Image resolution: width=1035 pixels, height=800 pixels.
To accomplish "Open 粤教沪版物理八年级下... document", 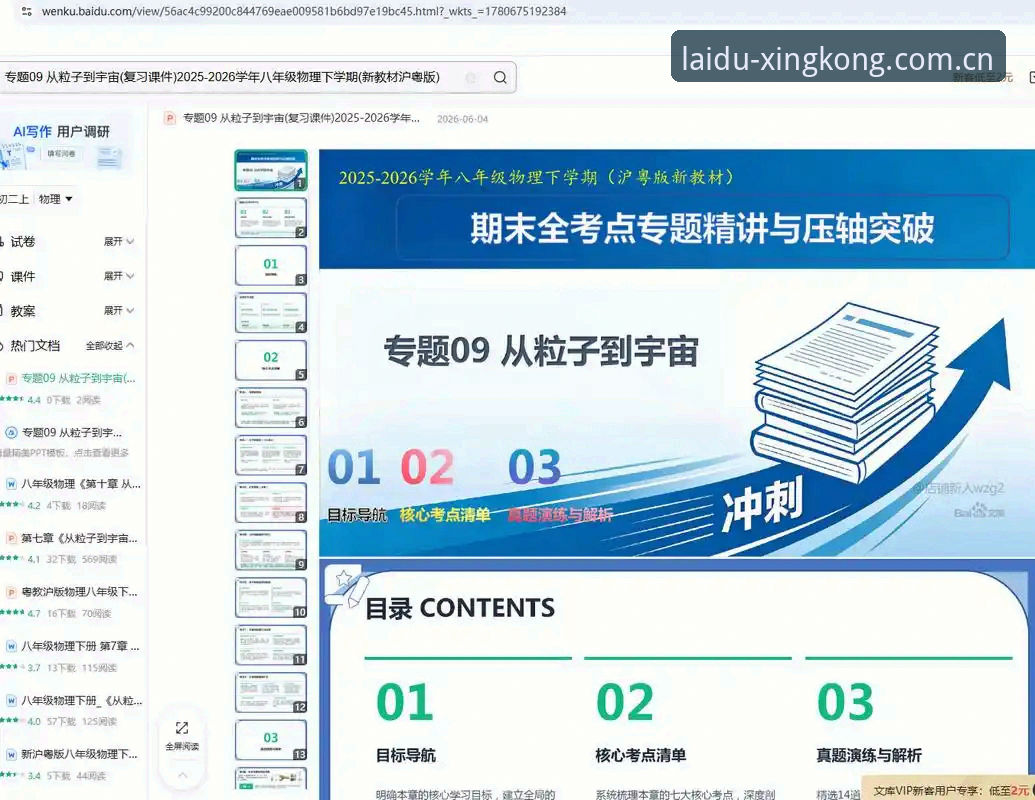I will coord(79,592).
